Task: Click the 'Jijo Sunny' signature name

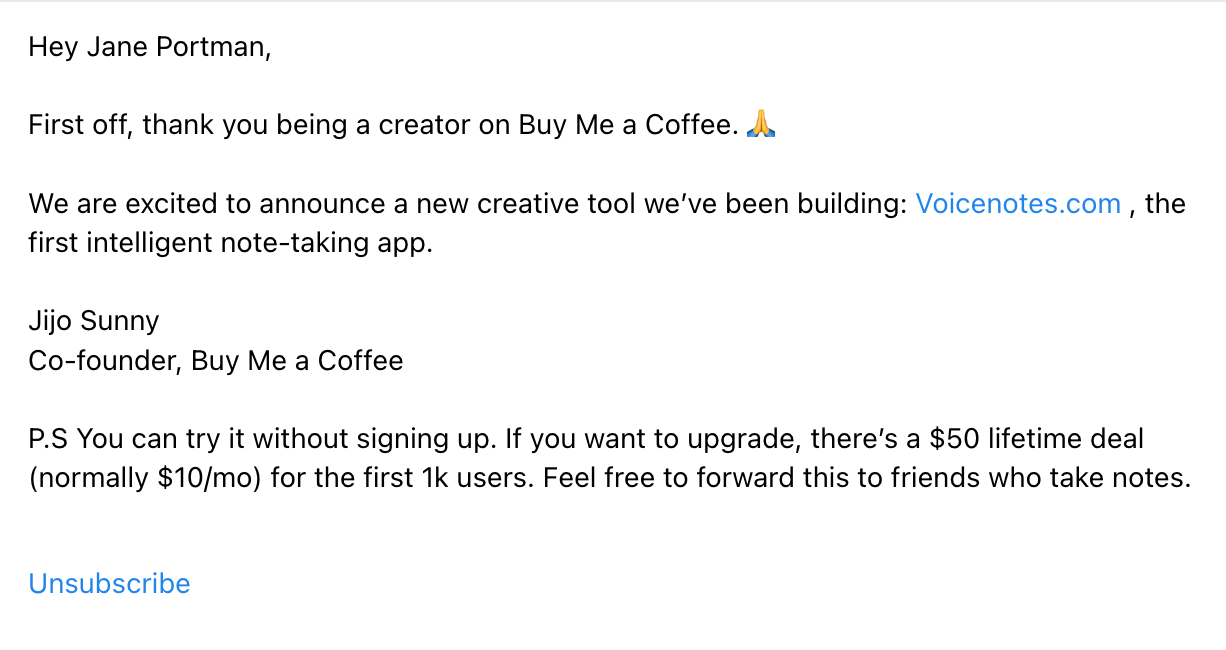Action: [94, 321]
